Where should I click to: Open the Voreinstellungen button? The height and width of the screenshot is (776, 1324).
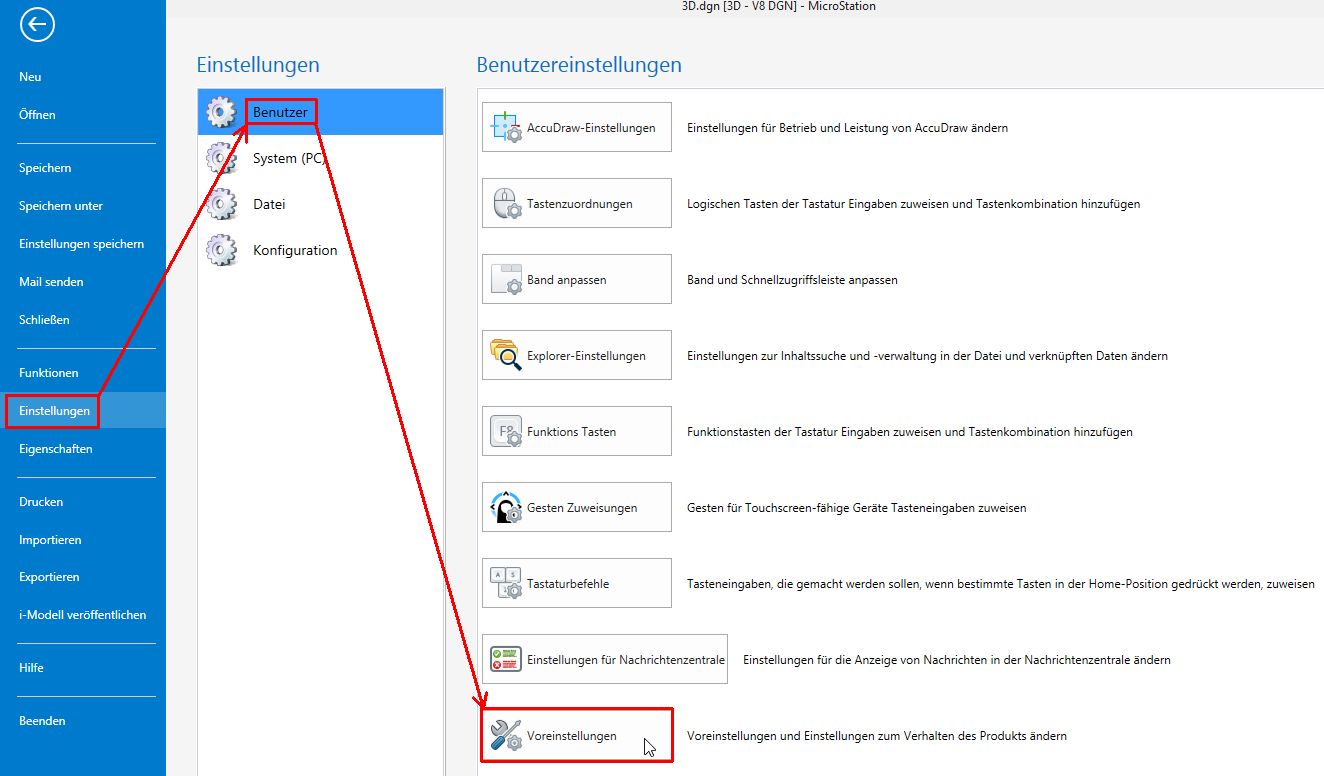click(577, 736)
